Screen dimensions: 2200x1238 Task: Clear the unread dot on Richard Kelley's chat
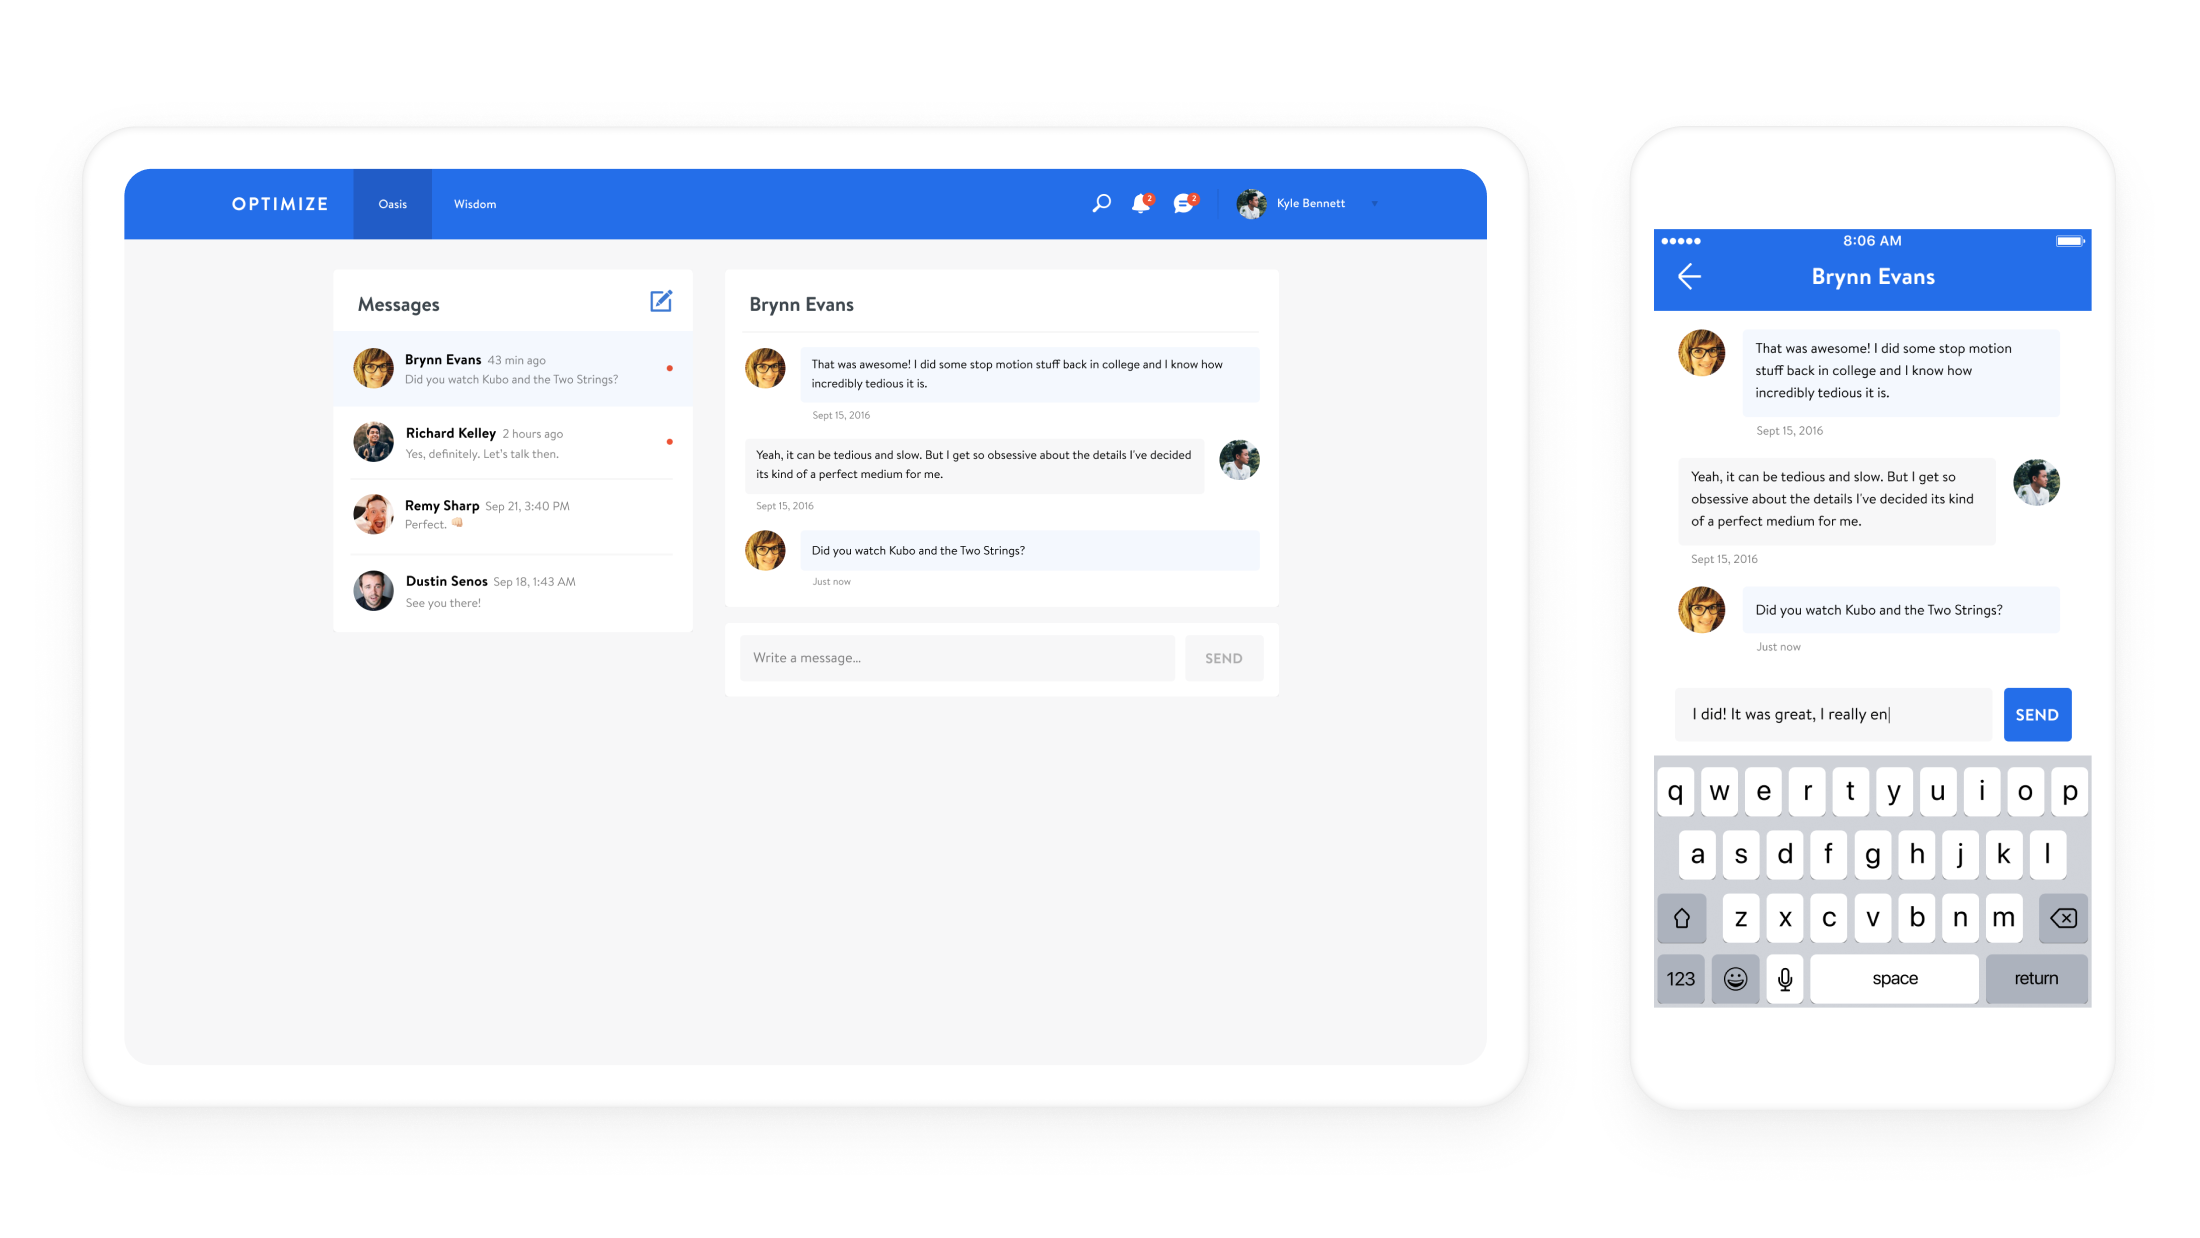click(x=670, y=439)
